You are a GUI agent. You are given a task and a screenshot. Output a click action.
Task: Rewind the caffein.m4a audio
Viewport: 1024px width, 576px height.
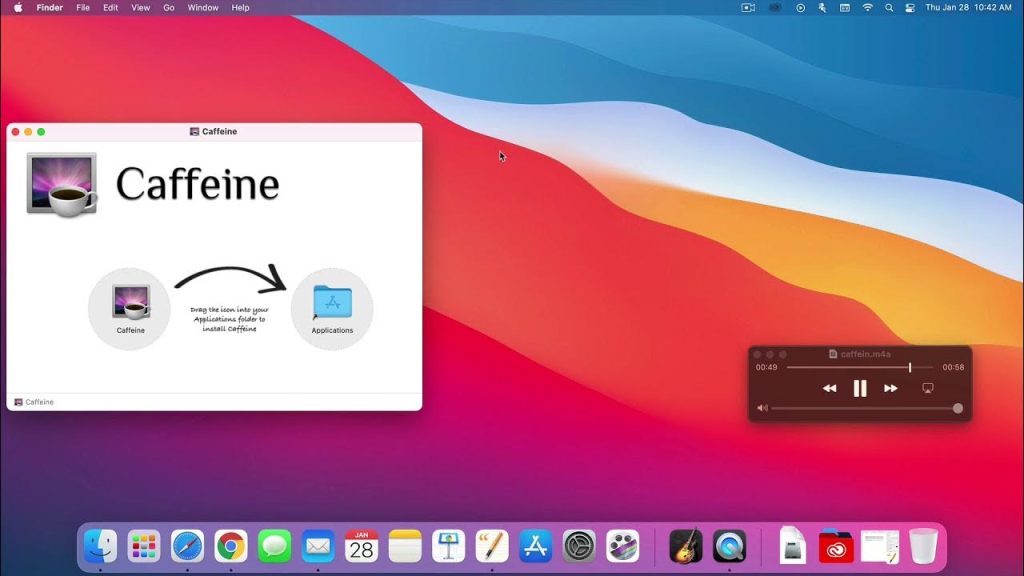830,389
